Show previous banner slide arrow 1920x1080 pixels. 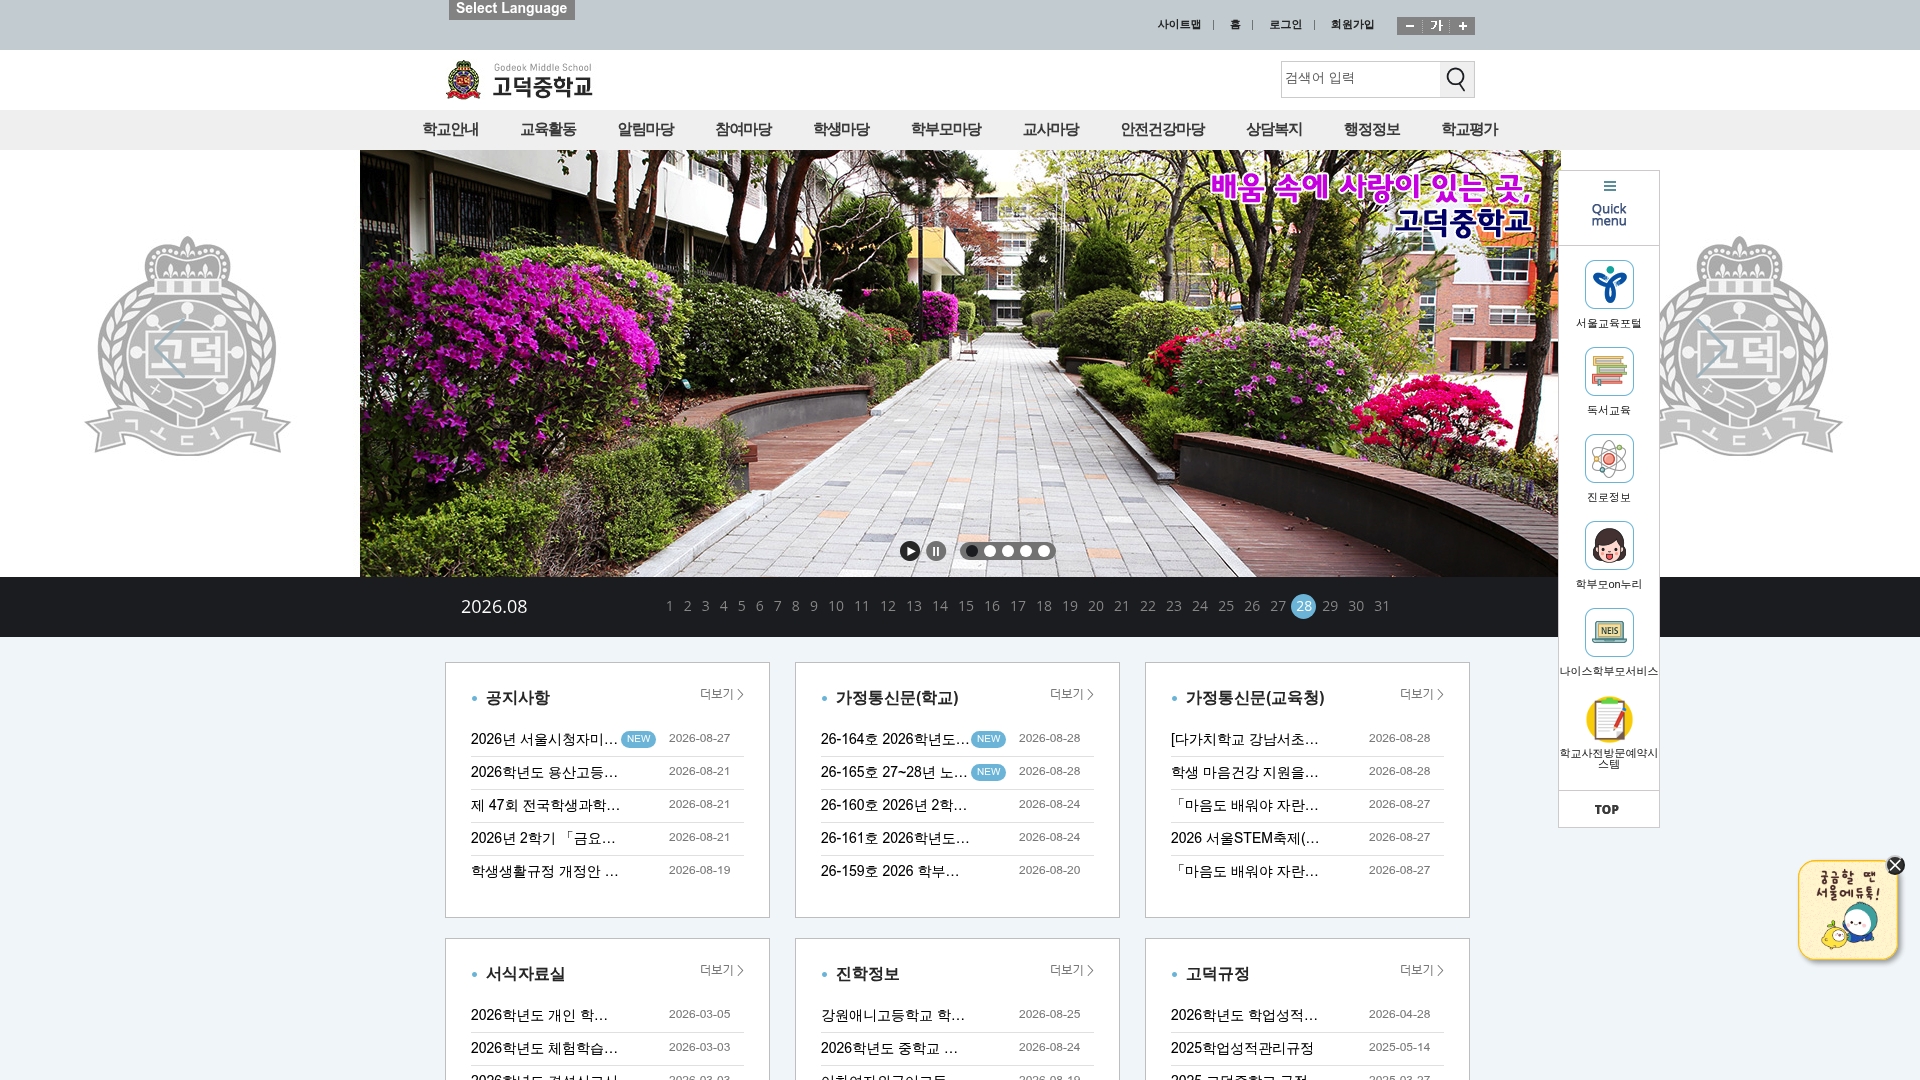pos(170,350)
